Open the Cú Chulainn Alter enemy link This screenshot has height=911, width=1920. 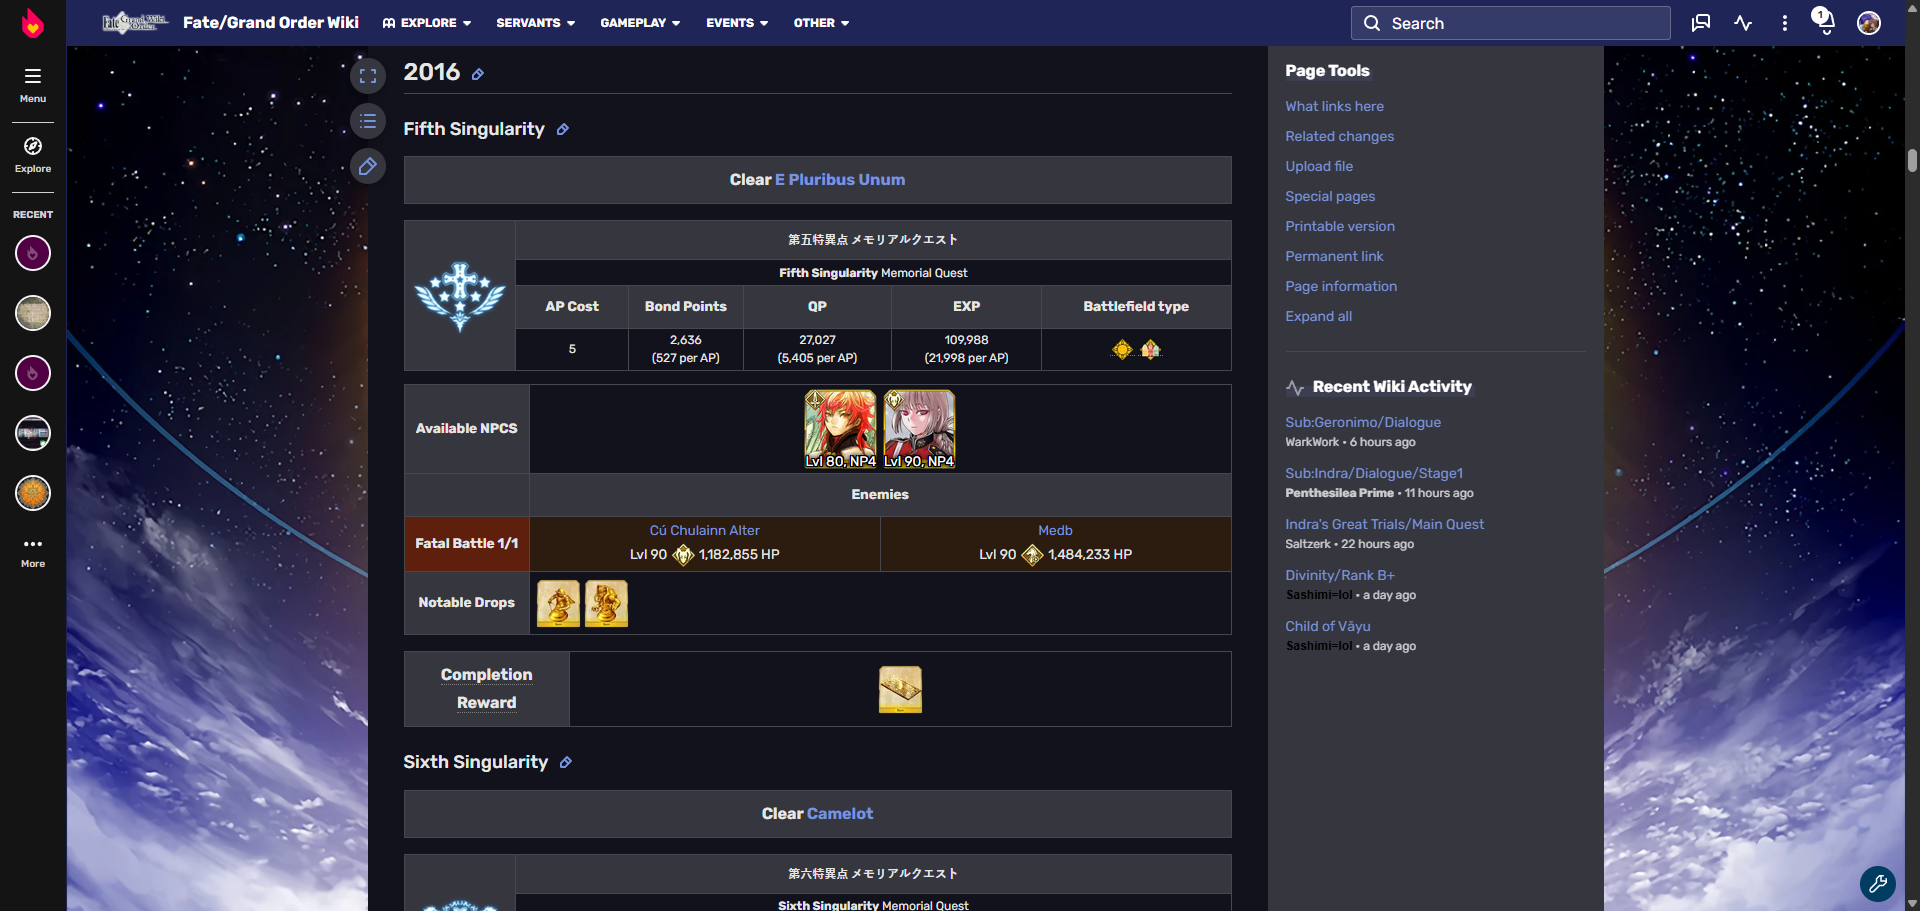click(x=705, y=531)
